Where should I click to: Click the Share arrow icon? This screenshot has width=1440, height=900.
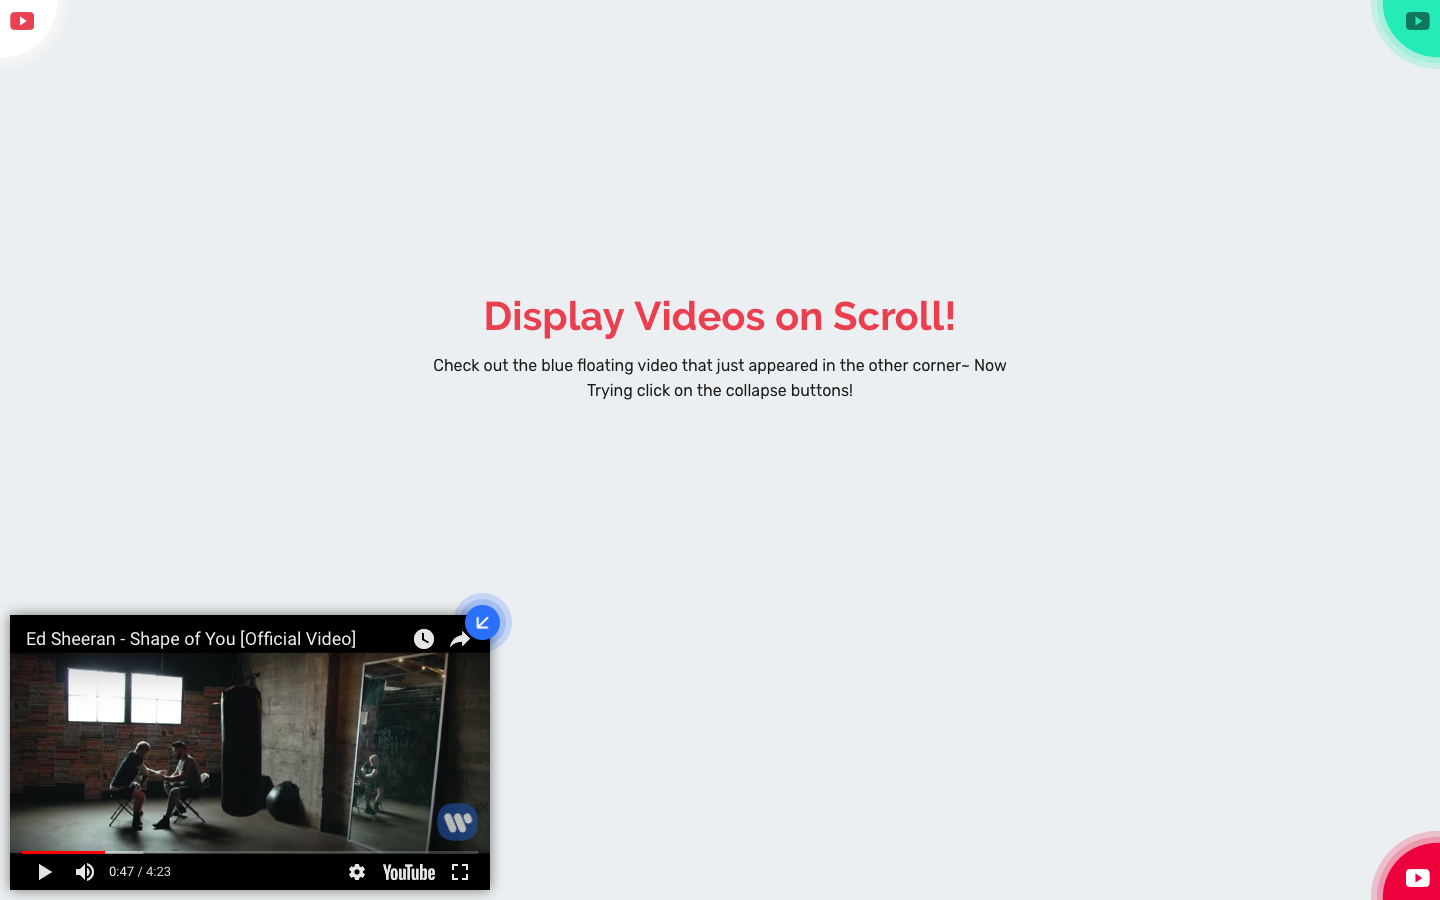460,640
